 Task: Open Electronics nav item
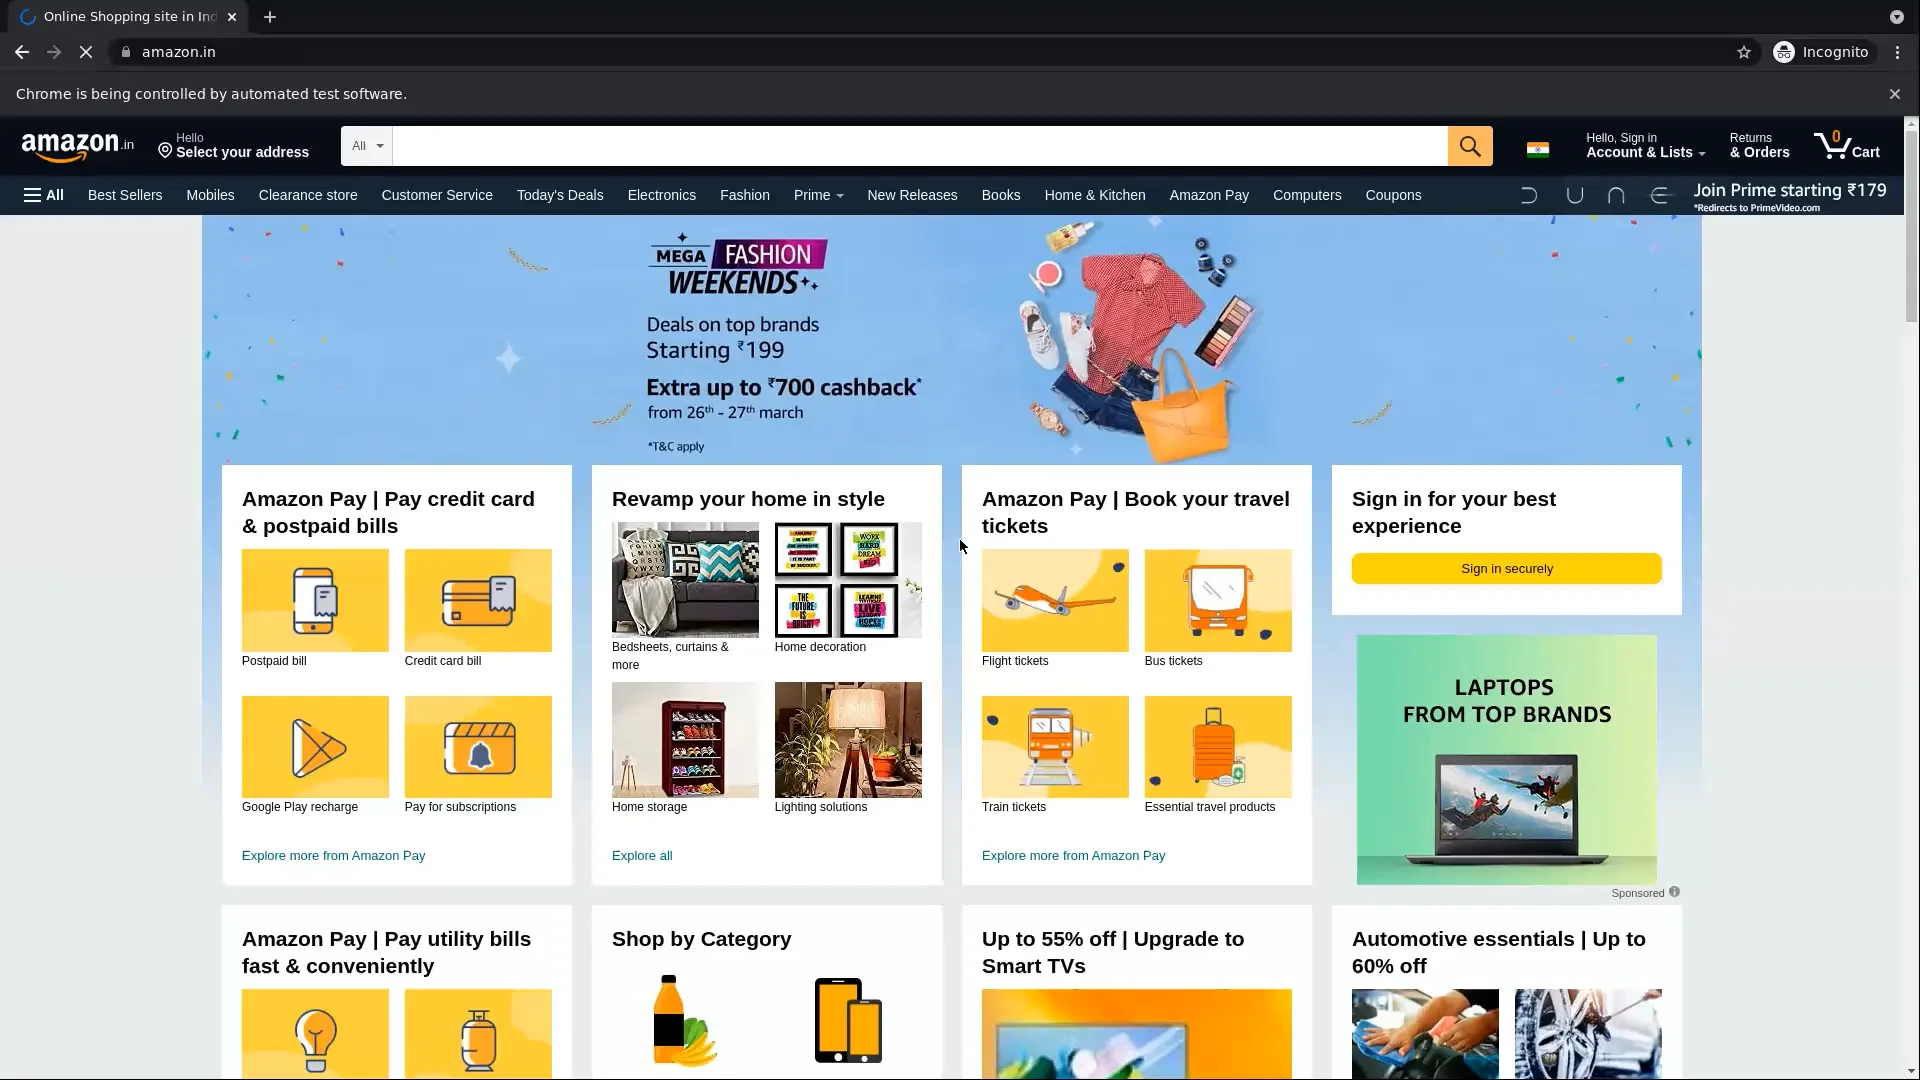click(x=662, y=195)
